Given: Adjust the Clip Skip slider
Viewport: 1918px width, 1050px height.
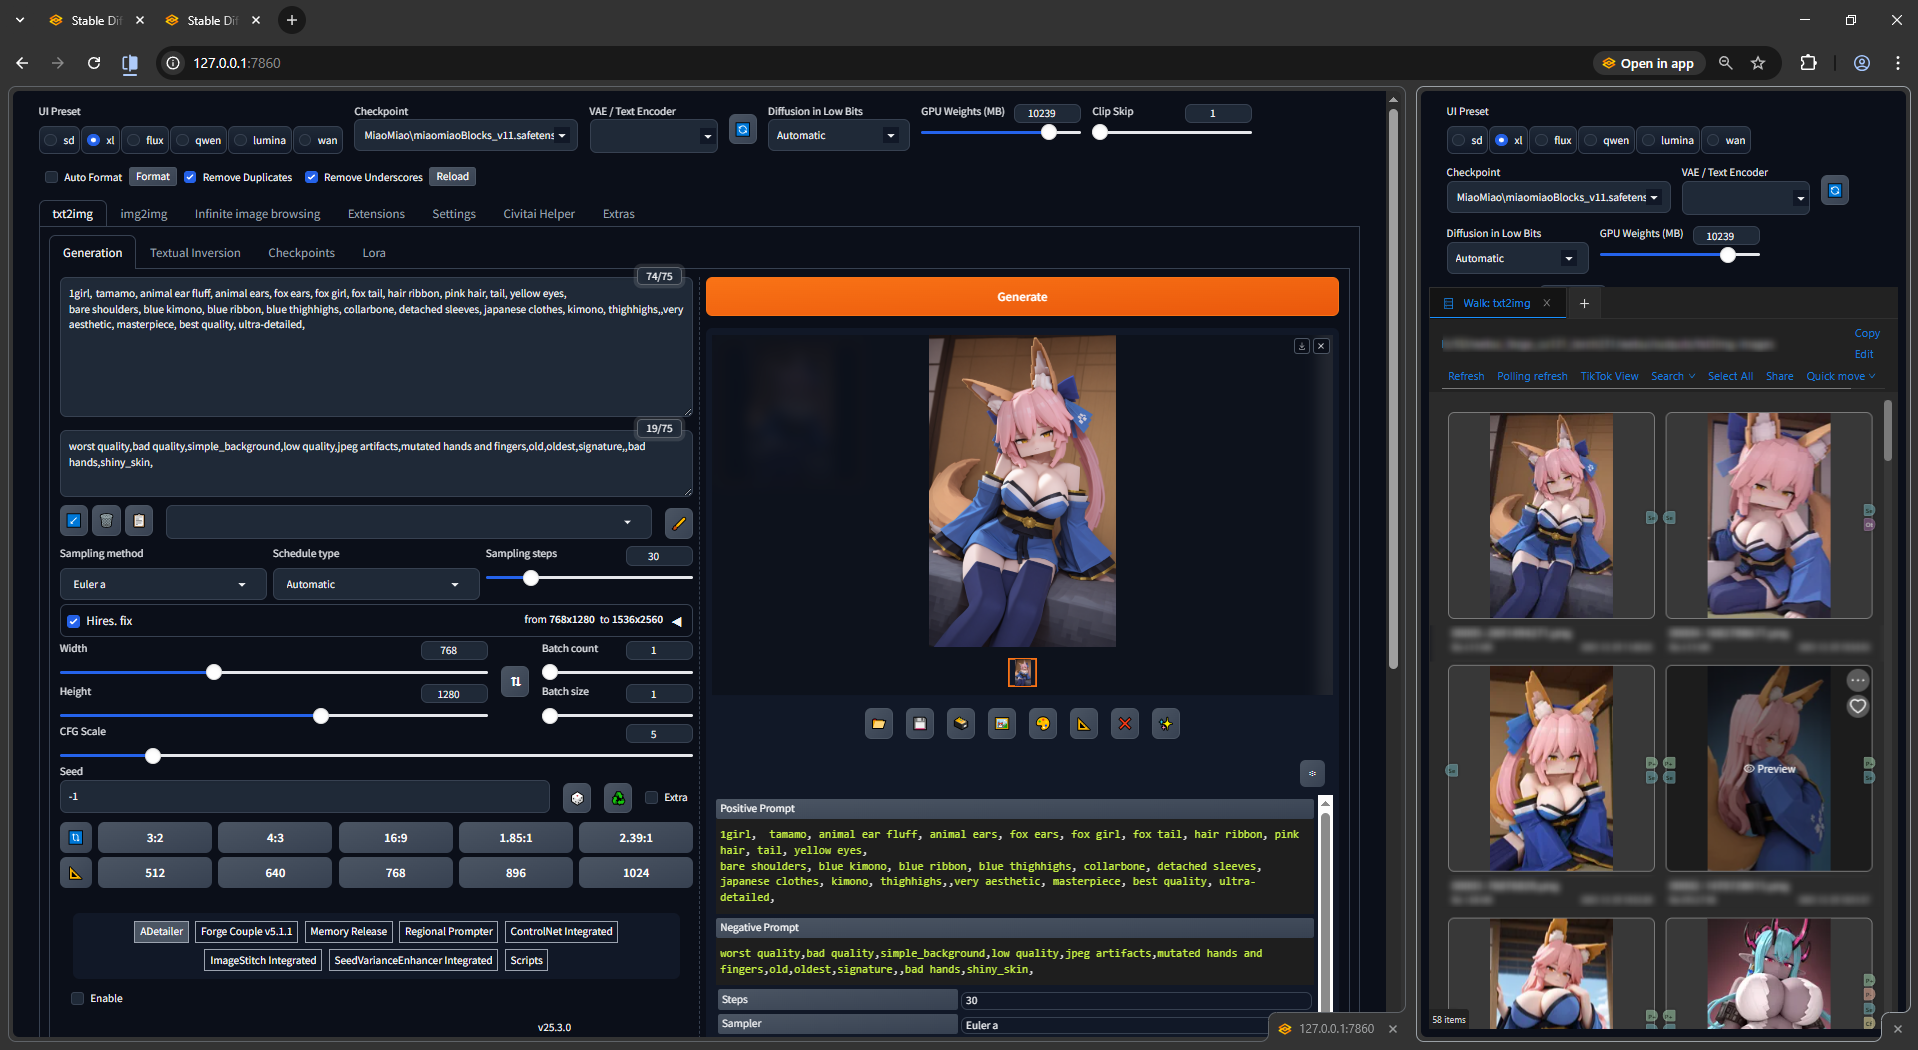Looking at the screenshot, I should [x=1171, y=133].
